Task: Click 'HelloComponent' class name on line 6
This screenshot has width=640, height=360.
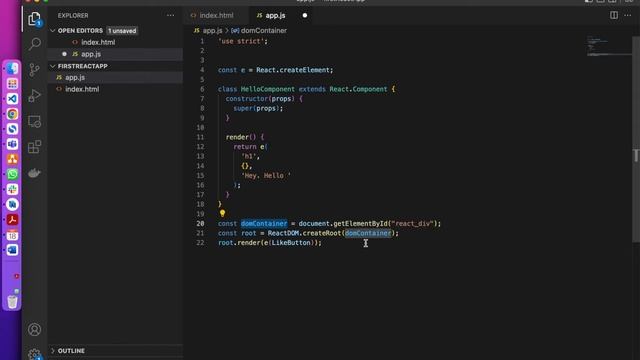Action: 267,89
